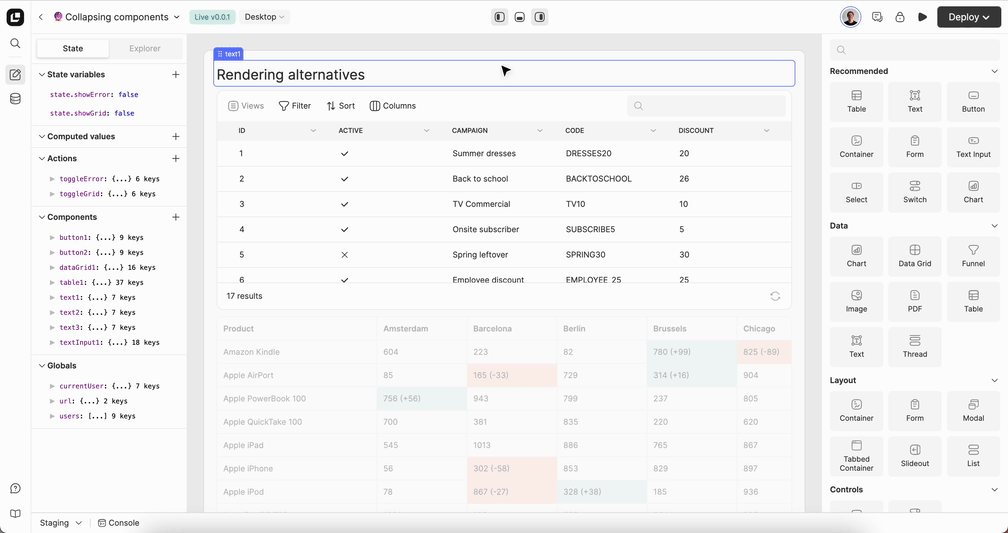Screen dimensions: 1008x533
Task: Click the Filter button in table toolbar
Action: (294, 106)
